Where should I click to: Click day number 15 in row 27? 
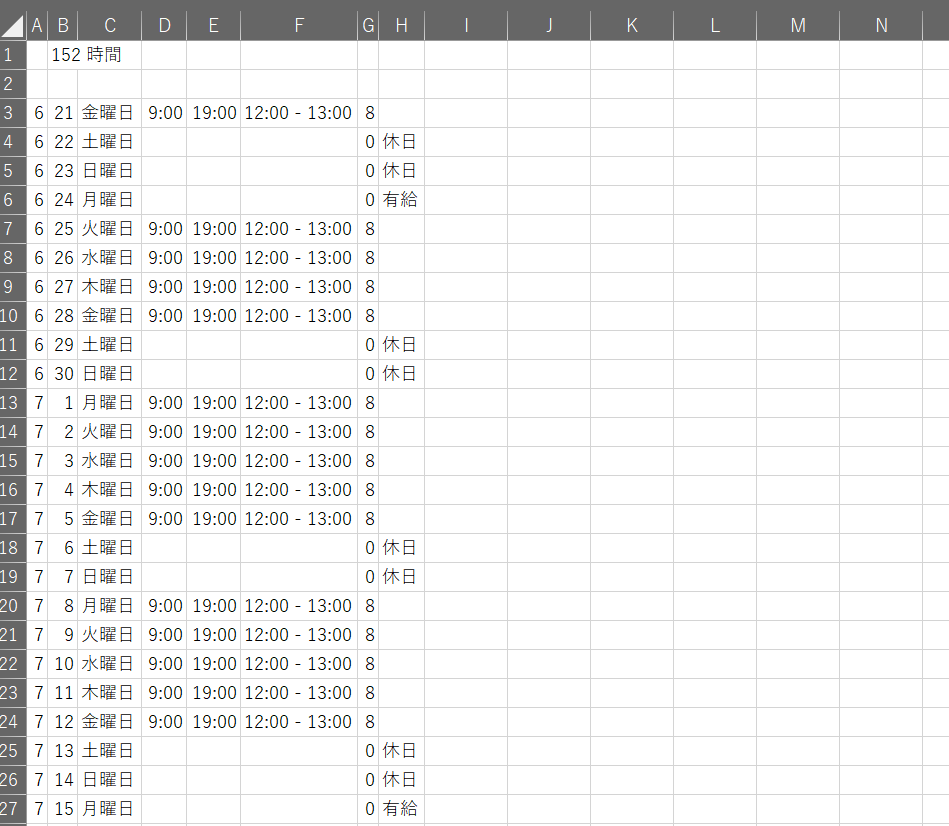[64, 809]
